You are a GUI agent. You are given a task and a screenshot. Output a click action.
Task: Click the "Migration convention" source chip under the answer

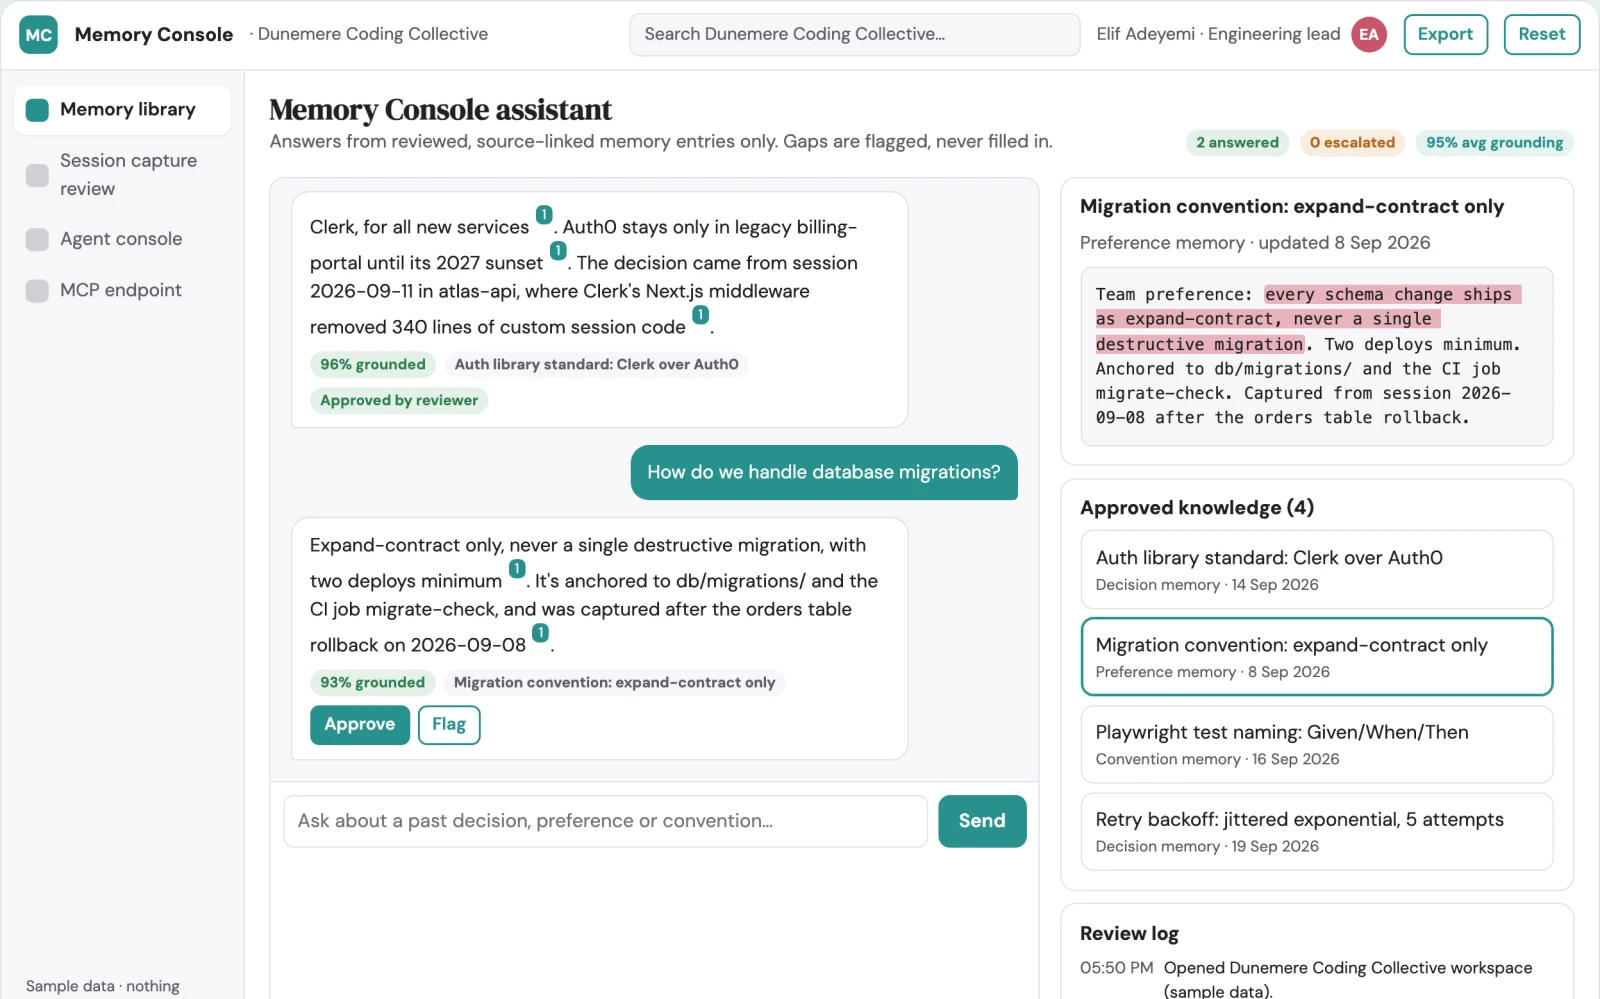click(614, 683)
